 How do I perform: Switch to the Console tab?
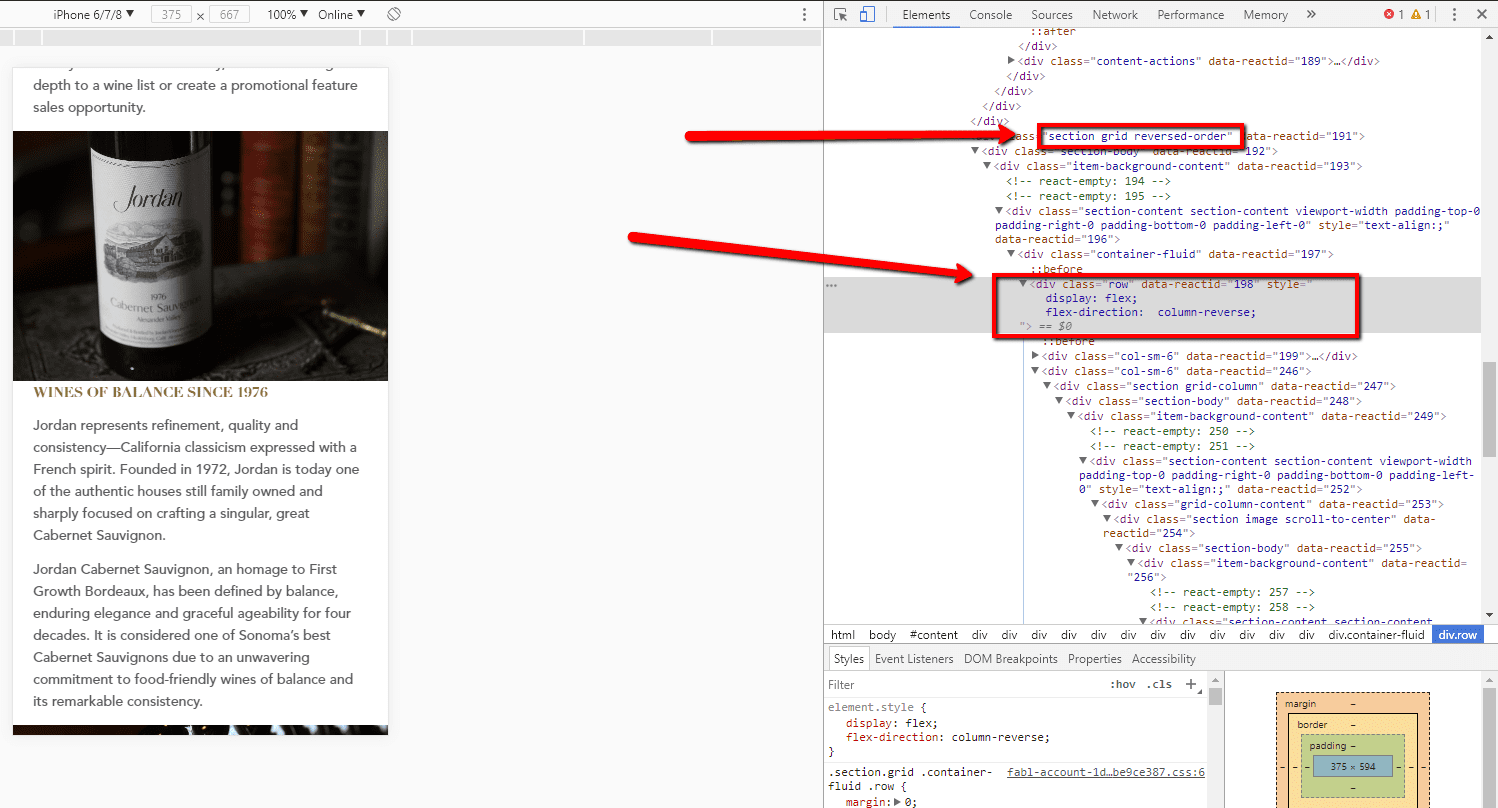click(x=990, y=14)
